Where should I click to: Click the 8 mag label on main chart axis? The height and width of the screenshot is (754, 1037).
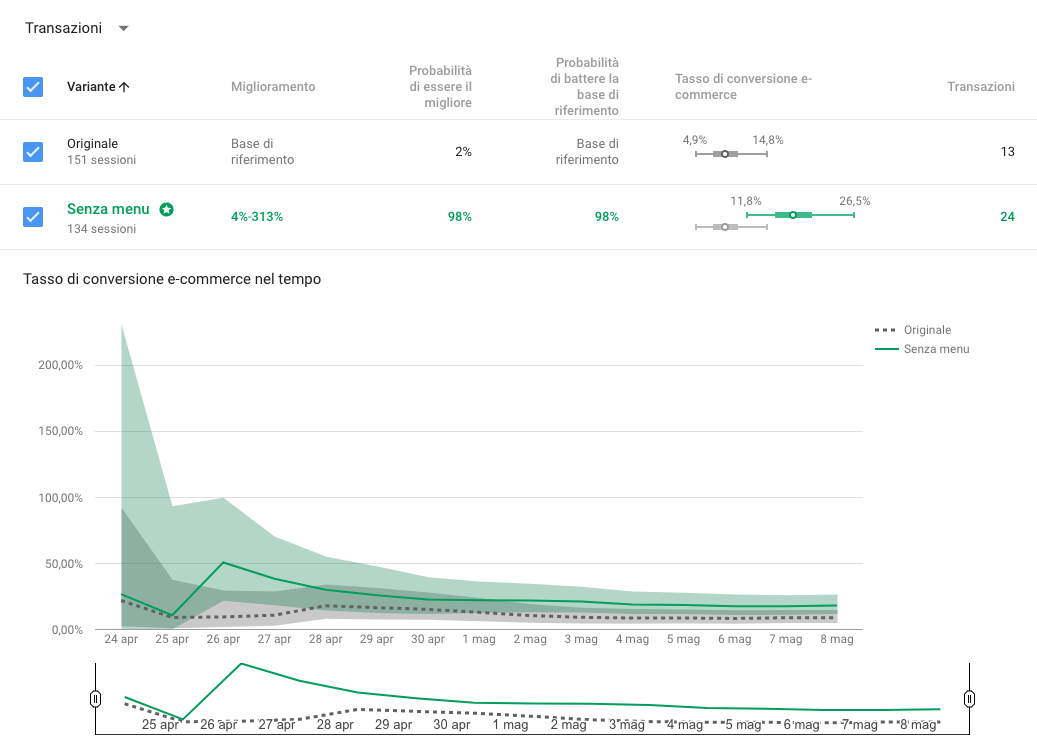point(837,639)
